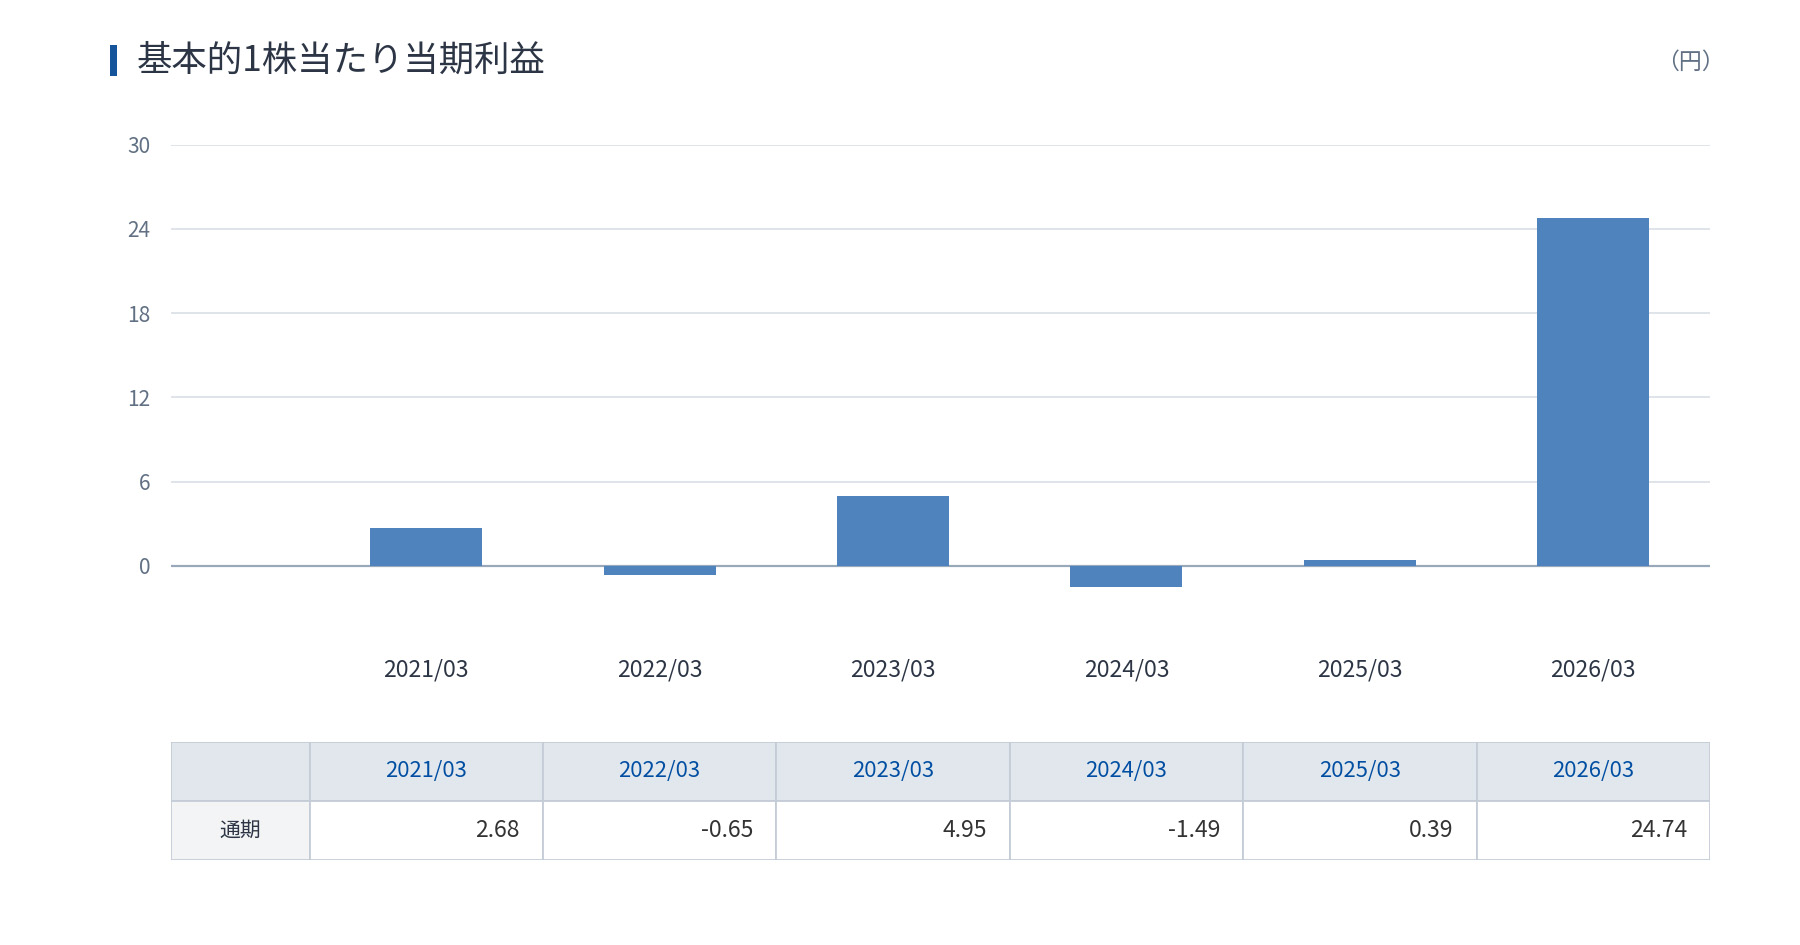Click y-axis label 18
This screenshot has width=1800, height=945.
pos(139,314)
